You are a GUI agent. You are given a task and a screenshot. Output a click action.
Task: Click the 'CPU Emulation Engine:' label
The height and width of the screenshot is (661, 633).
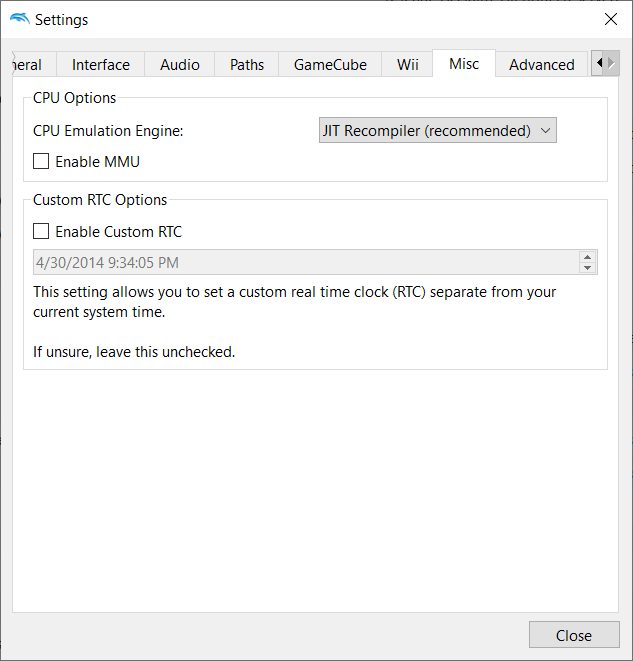(x=108, y=131)
